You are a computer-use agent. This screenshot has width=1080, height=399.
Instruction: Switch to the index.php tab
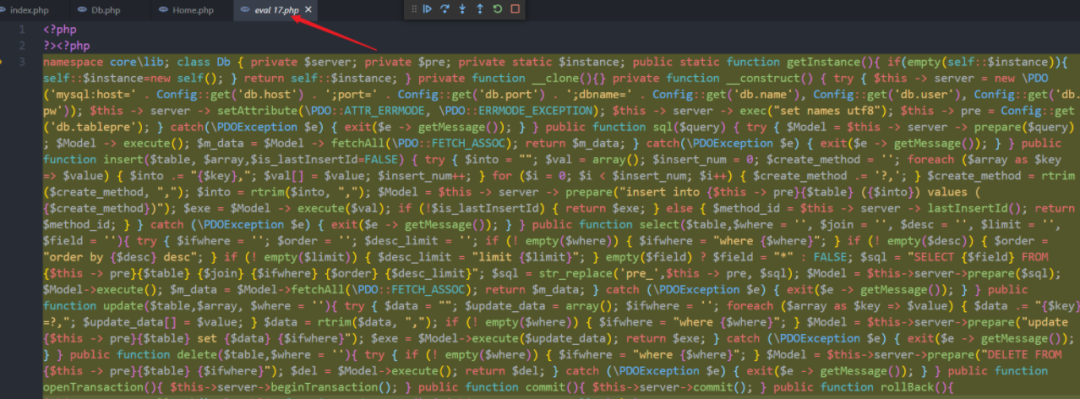coord(29,10)
